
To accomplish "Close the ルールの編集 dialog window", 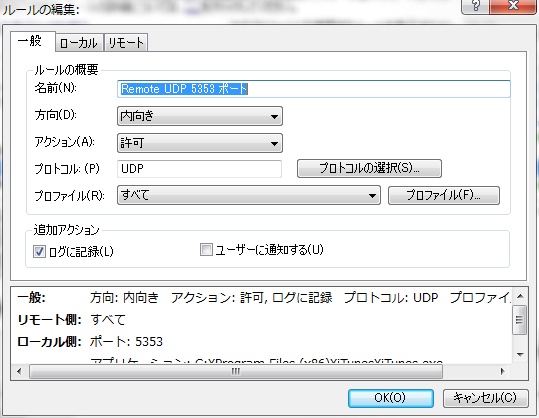I will (513, 6).
